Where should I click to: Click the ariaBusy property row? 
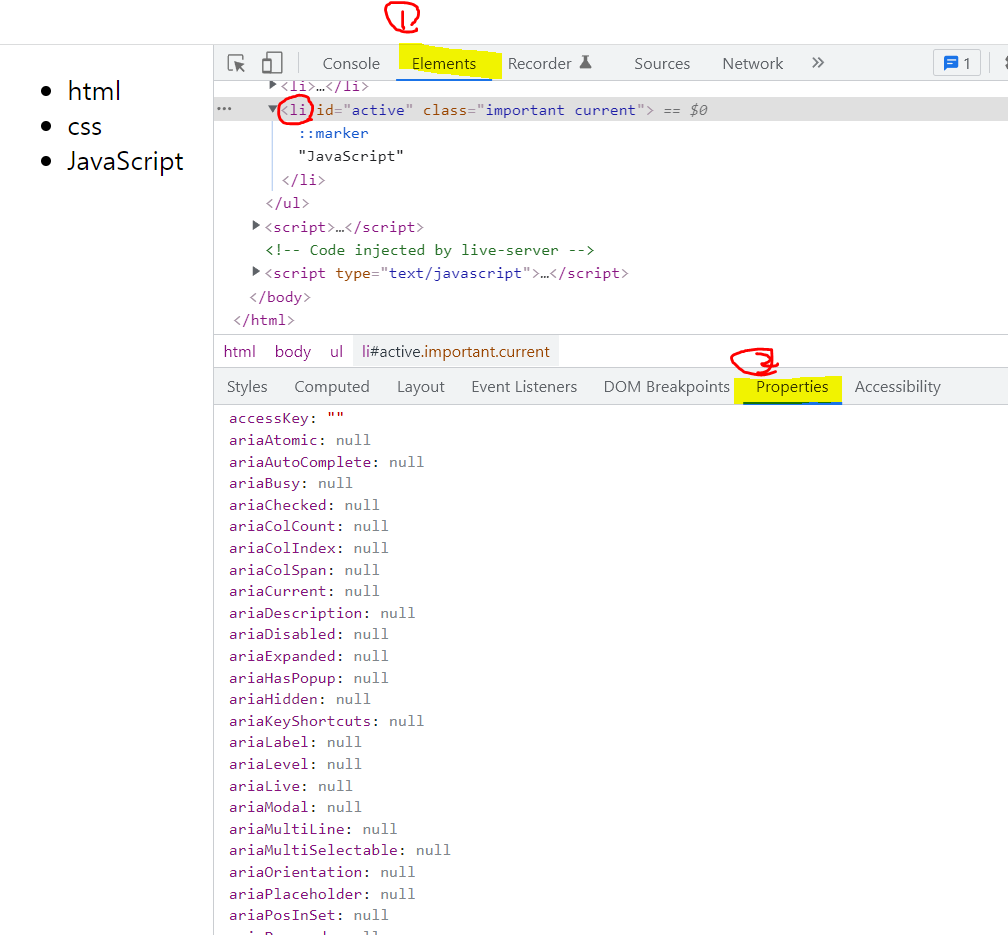291,484
